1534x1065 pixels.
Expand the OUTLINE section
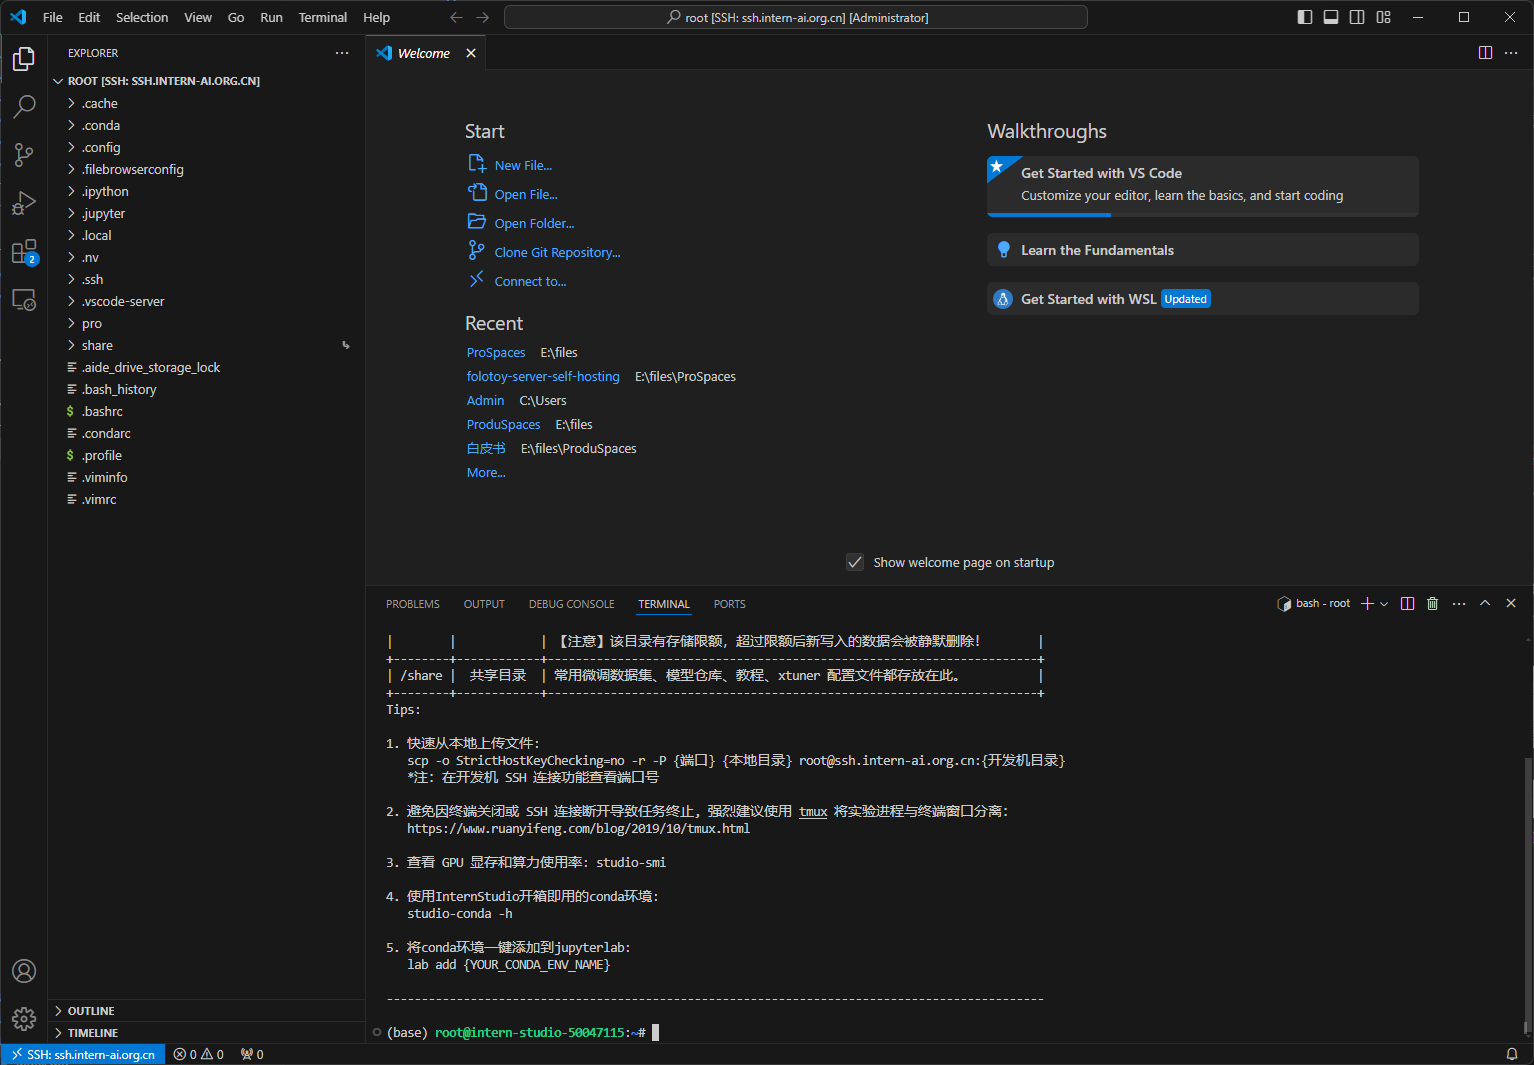(x=207, y=1011)
